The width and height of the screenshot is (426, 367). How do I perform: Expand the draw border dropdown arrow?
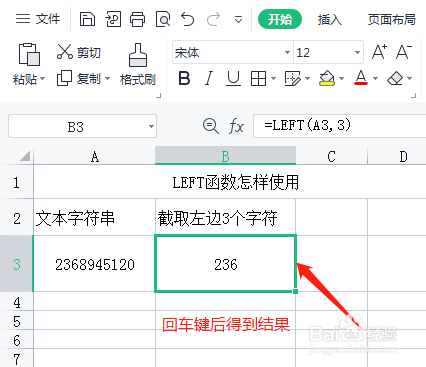[x=307, y=79]
